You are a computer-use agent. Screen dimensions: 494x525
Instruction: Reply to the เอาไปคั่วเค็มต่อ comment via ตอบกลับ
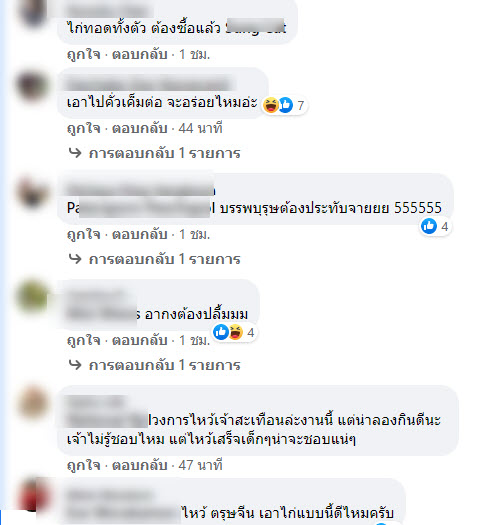(x=140, y=128)
